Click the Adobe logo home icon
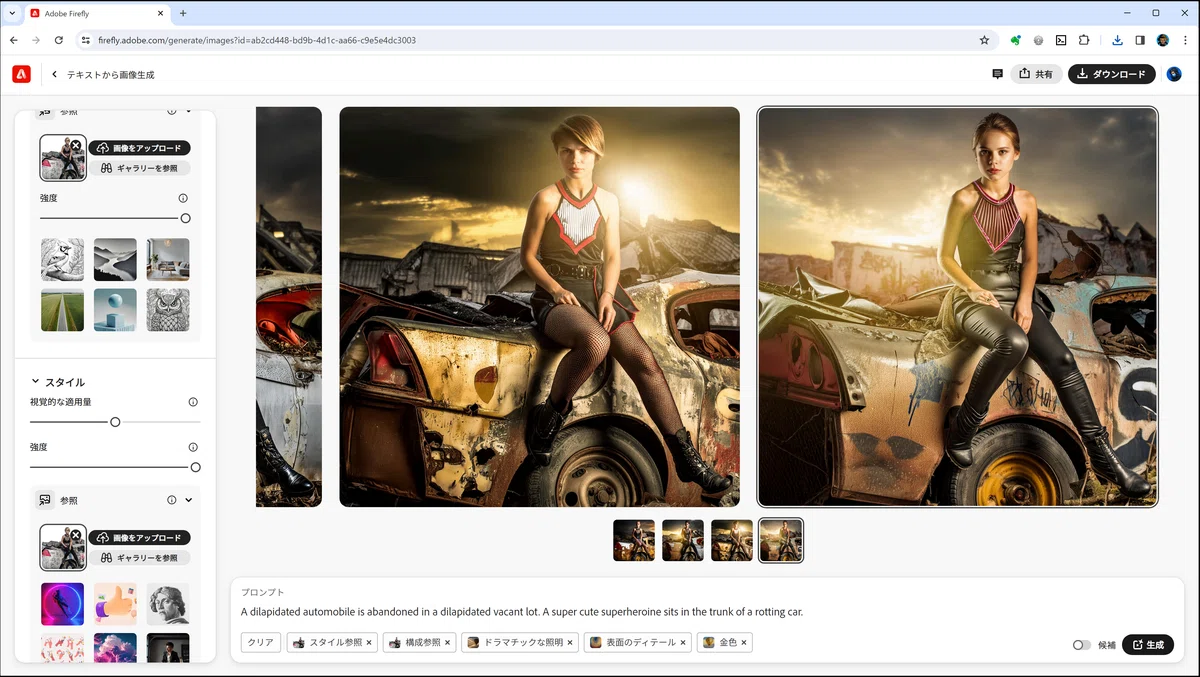Image resolution: width=1200 pixels, height=677 pixels. 22,74
